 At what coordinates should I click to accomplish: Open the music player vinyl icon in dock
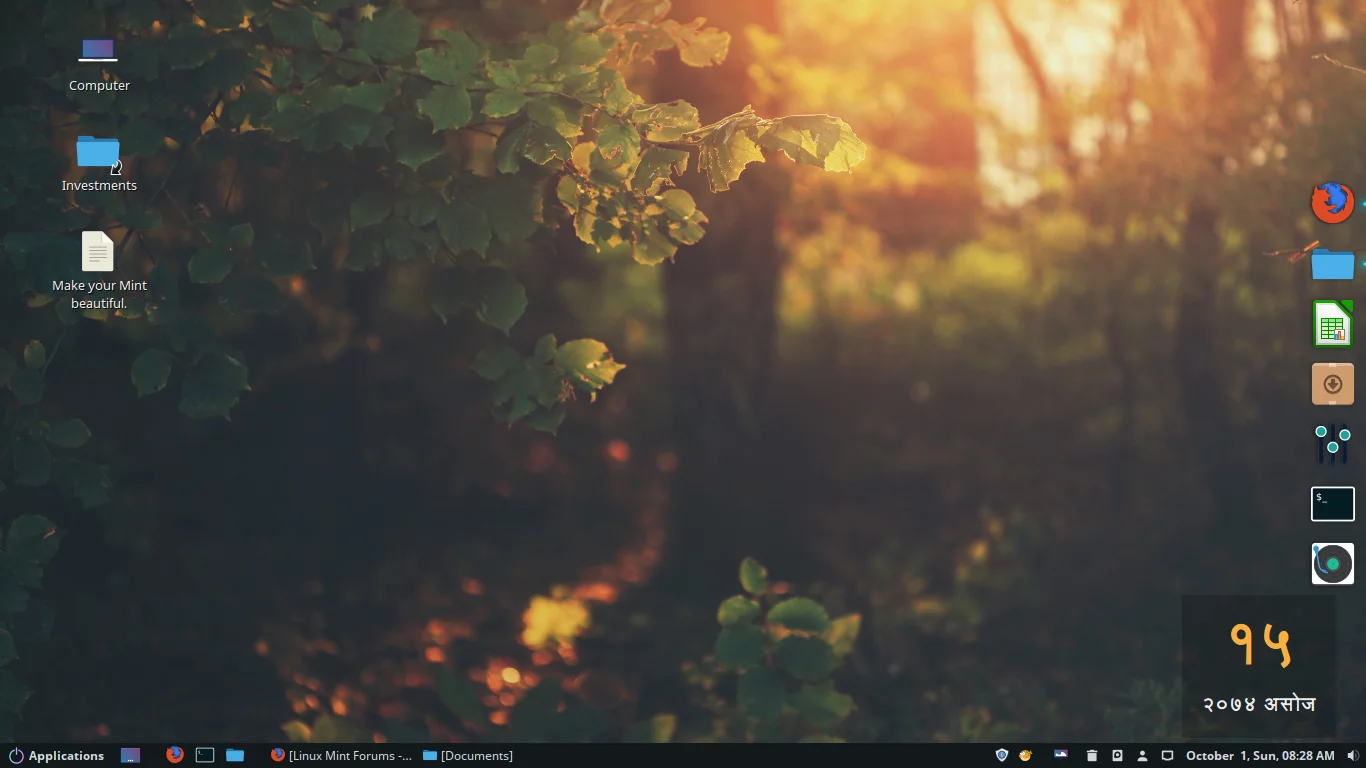1332,564
